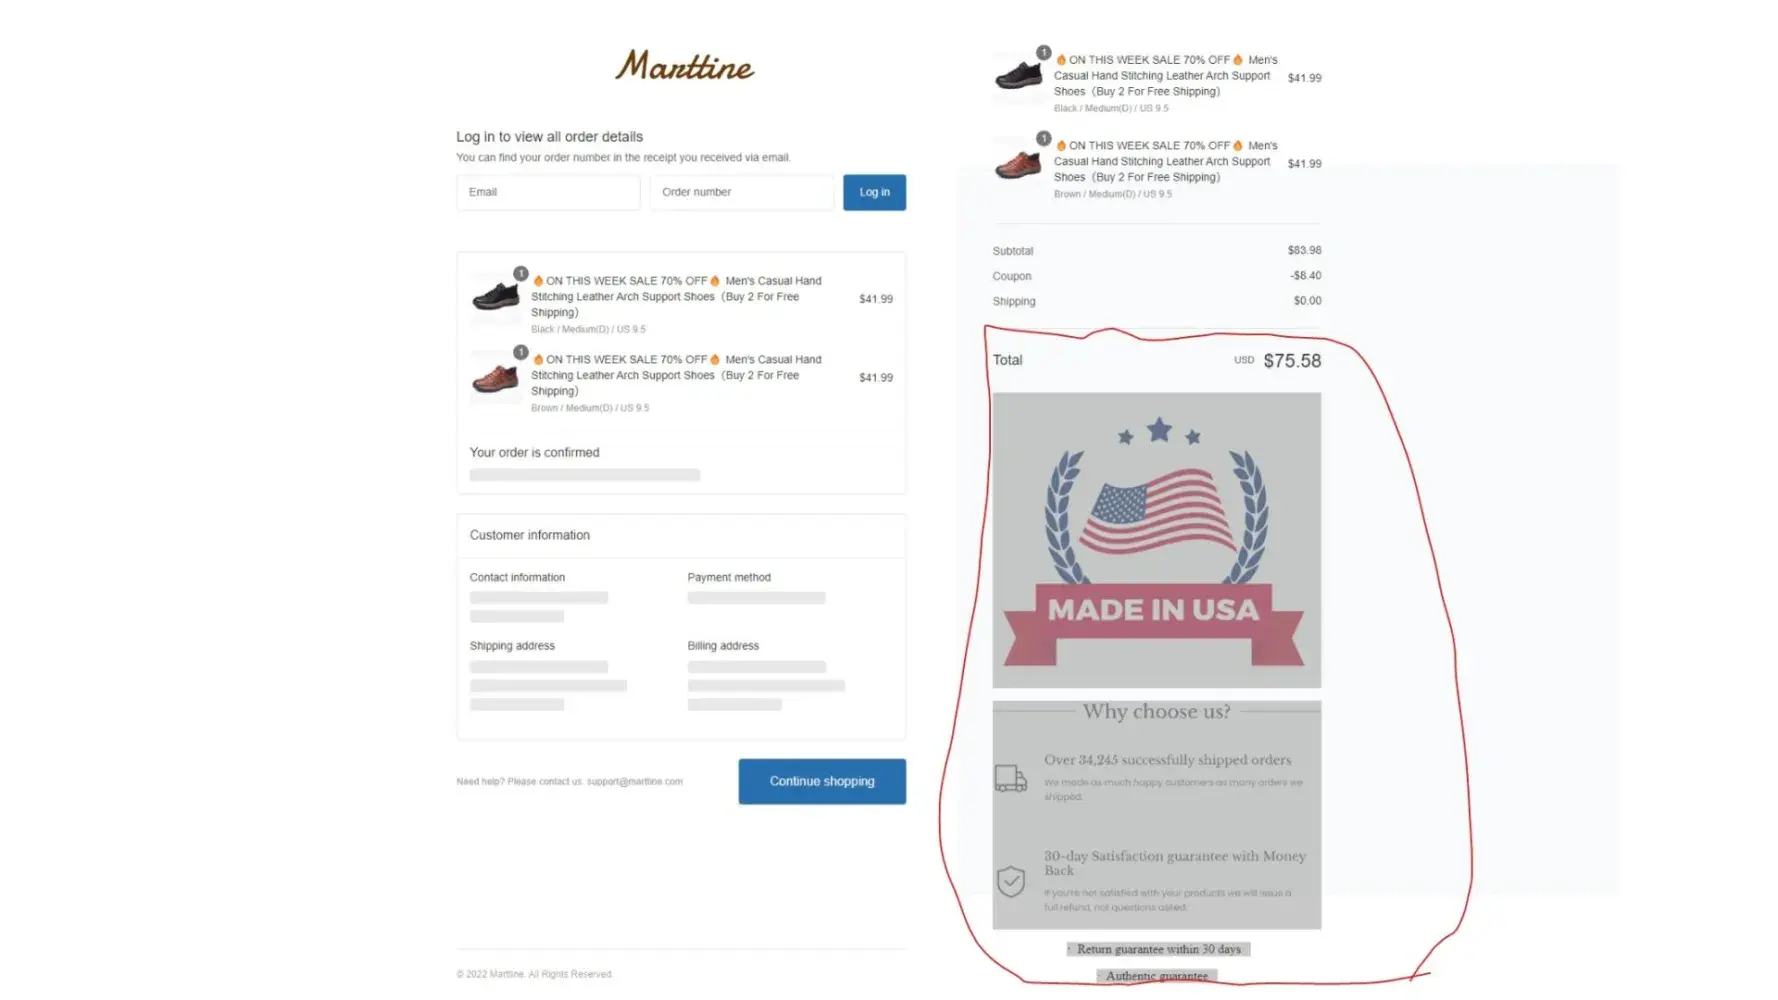Click the Why choose us? heading

tap(1156, 711)
